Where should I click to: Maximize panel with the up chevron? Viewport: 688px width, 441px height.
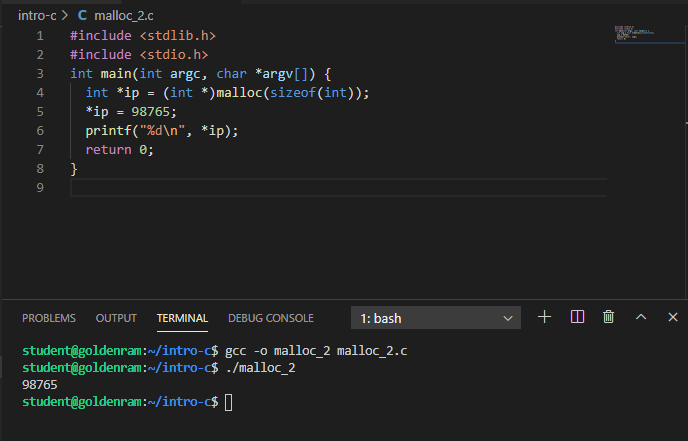pos(641,317)
